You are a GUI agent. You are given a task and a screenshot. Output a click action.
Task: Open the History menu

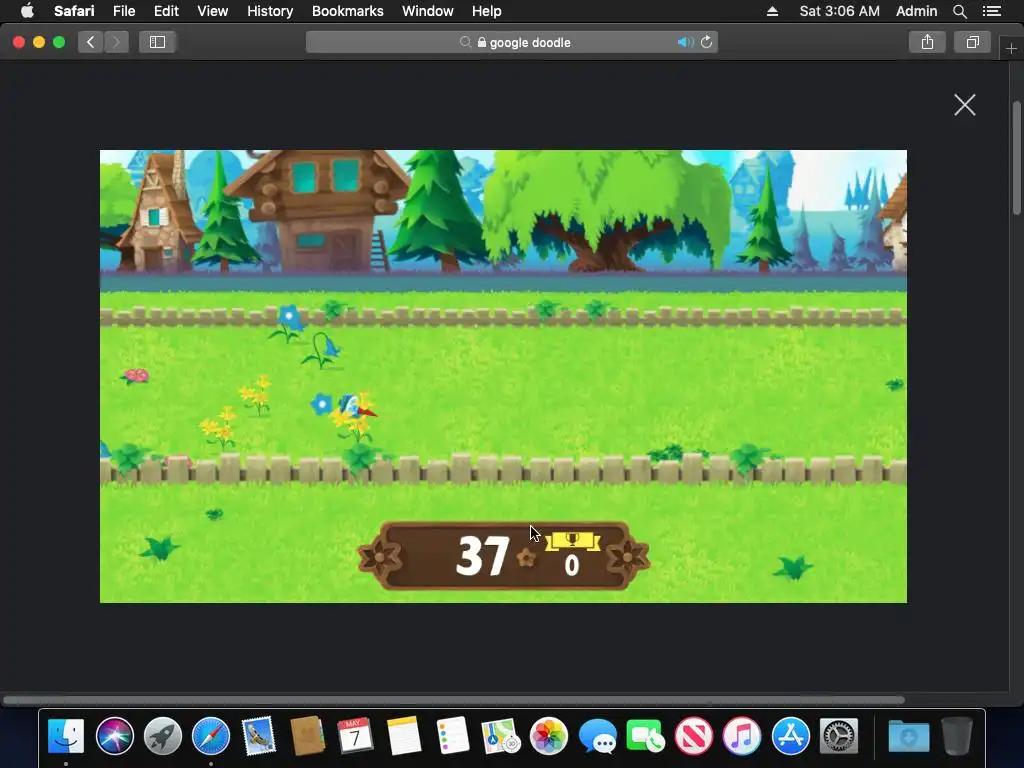click(270, 11)
